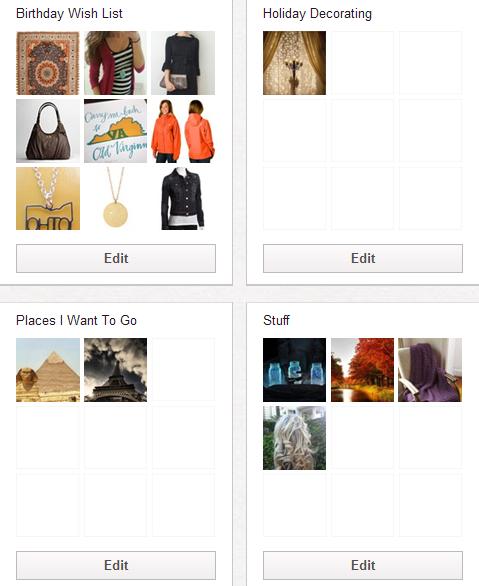
Task: Select the orange rain jacket pin
Action: [183, 131]
